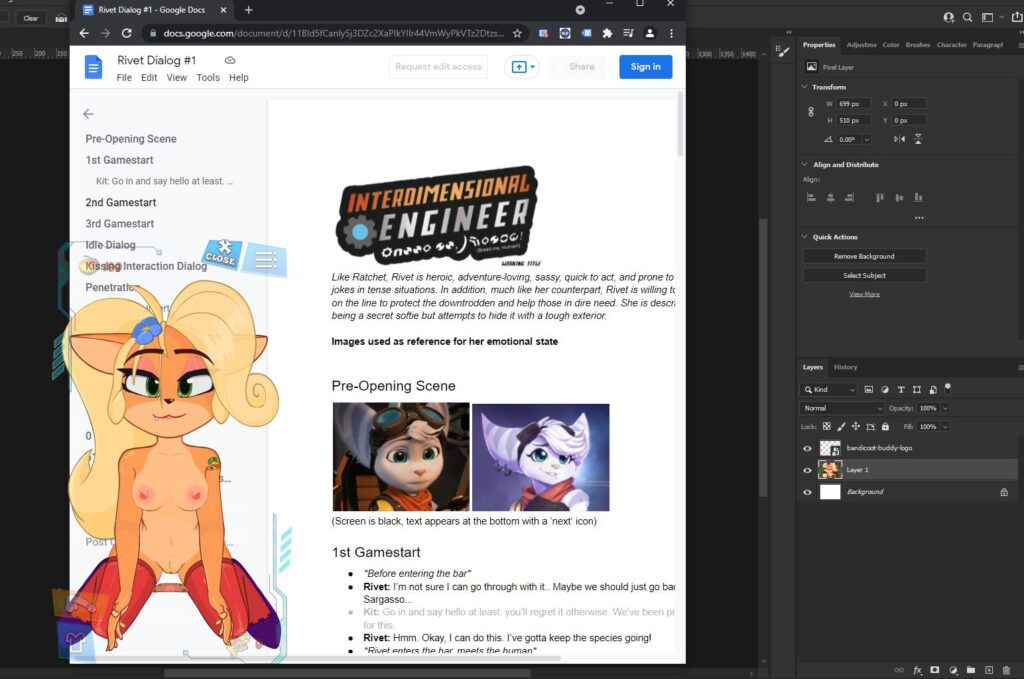This screenshot has height=679, width=1024.
Task: Click the delete layer trash icon
Action: click(1006, 670)
